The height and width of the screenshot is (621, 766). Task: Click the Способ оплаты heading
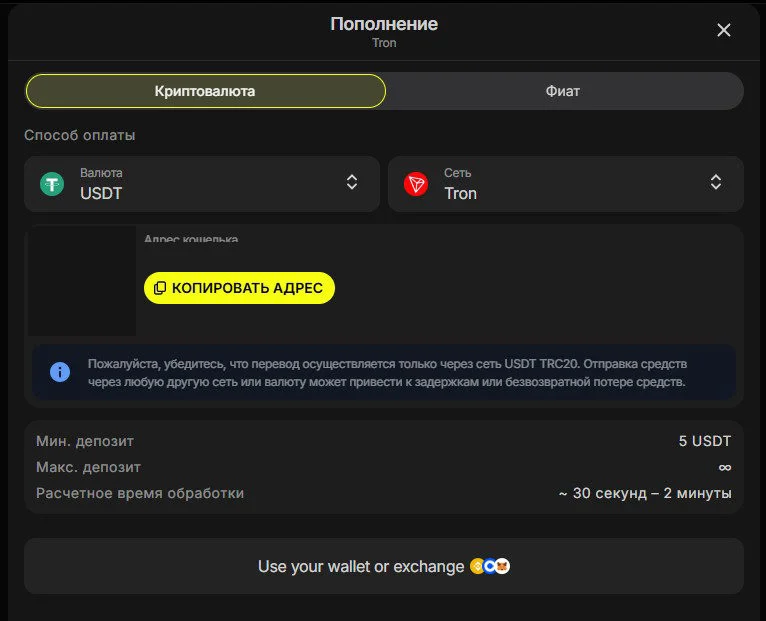pos(80,135)
